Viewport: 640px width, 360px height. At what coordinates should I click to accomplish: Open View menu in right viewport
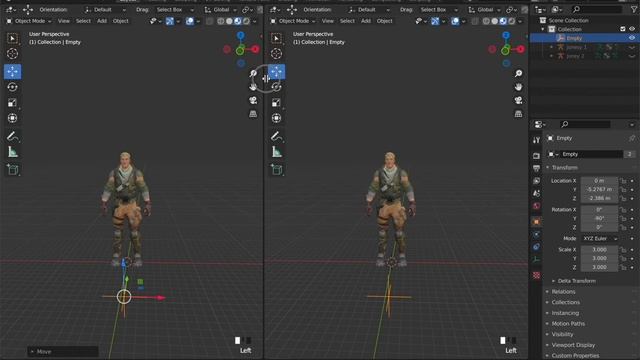tap(327, 21)
